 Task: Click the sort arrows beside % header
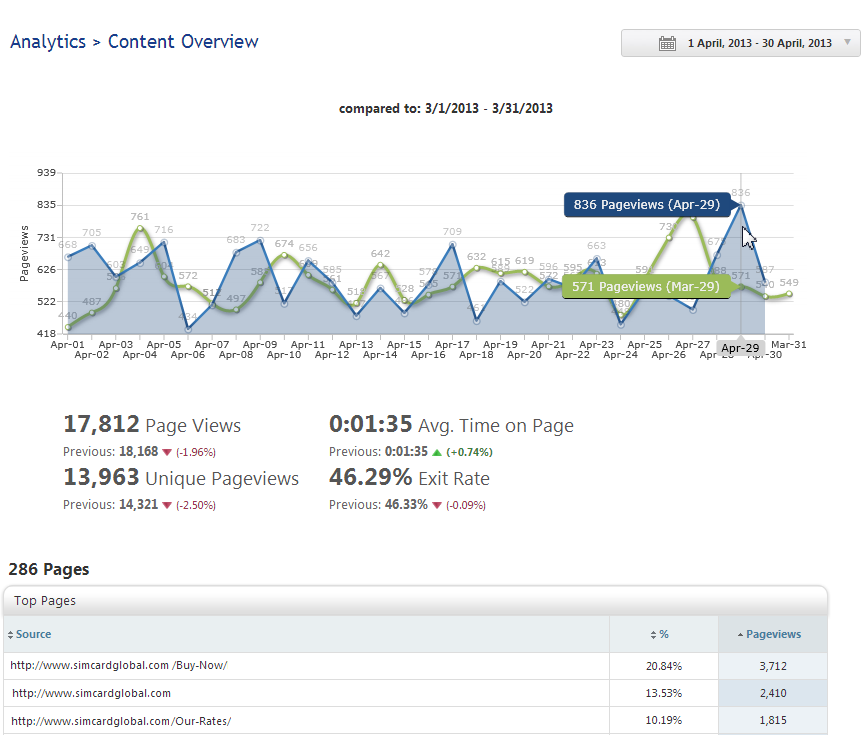[653, 635]
